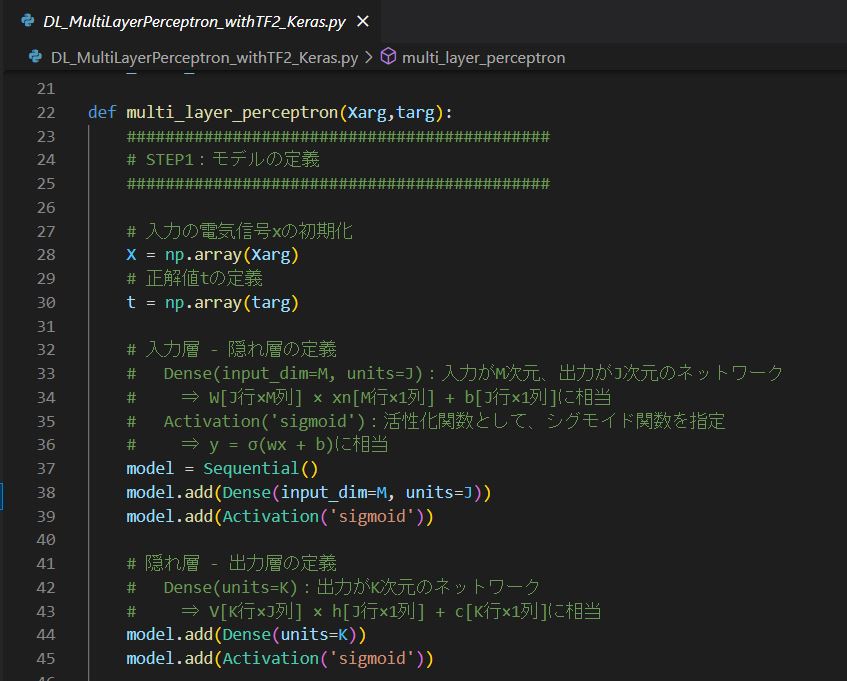Click line number 28 in gutter

[x=46, y=254]
